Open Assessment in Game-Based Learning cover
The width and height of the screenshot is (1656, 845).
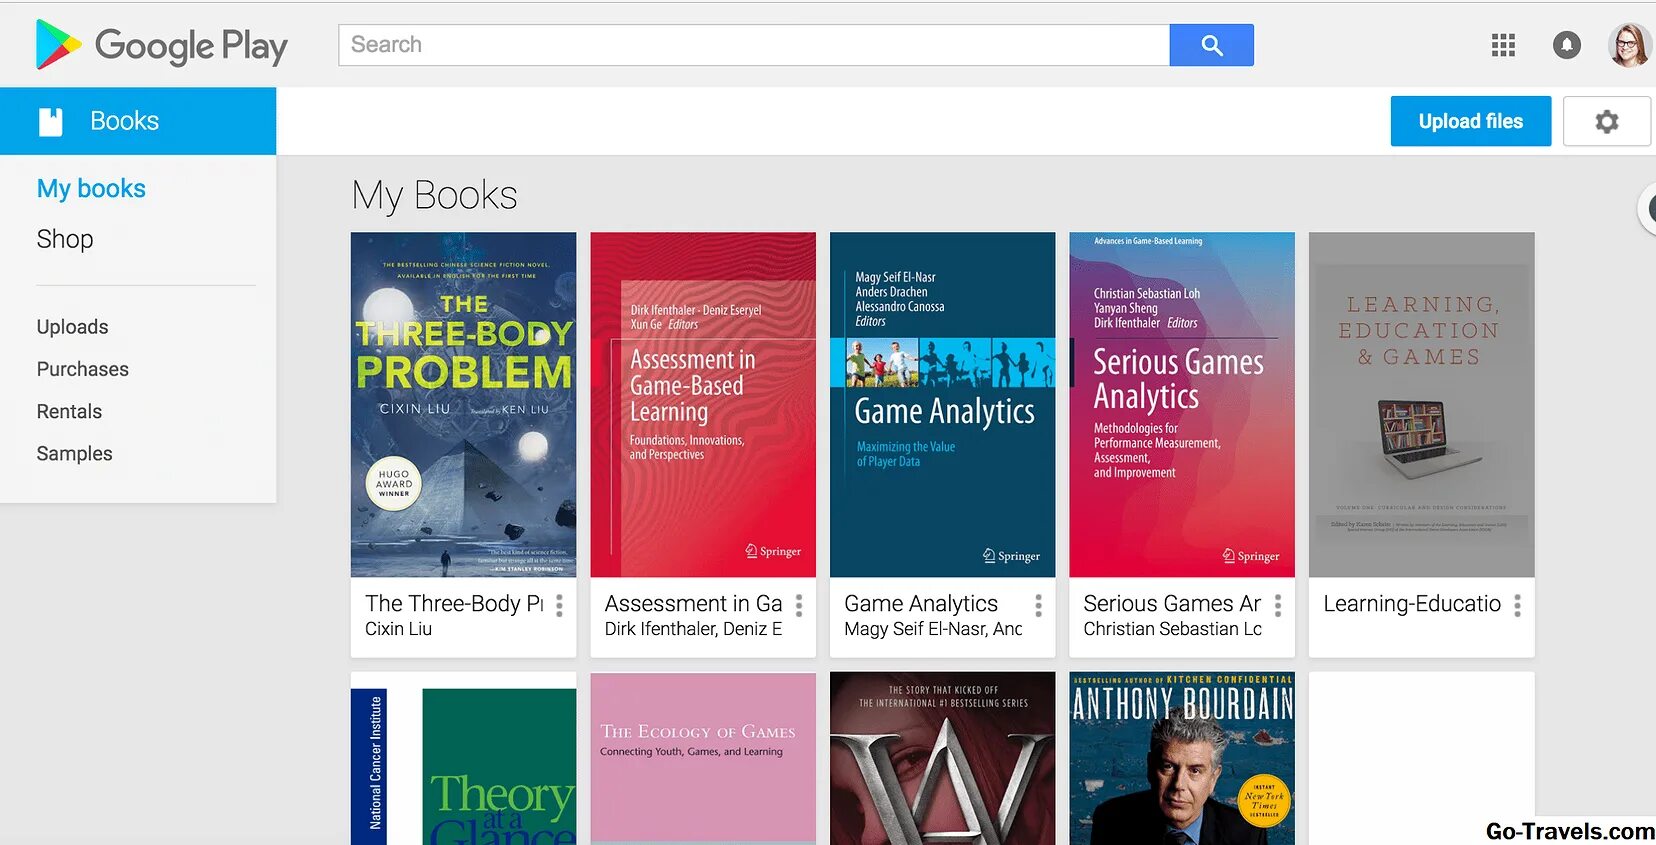click(703, 405)
